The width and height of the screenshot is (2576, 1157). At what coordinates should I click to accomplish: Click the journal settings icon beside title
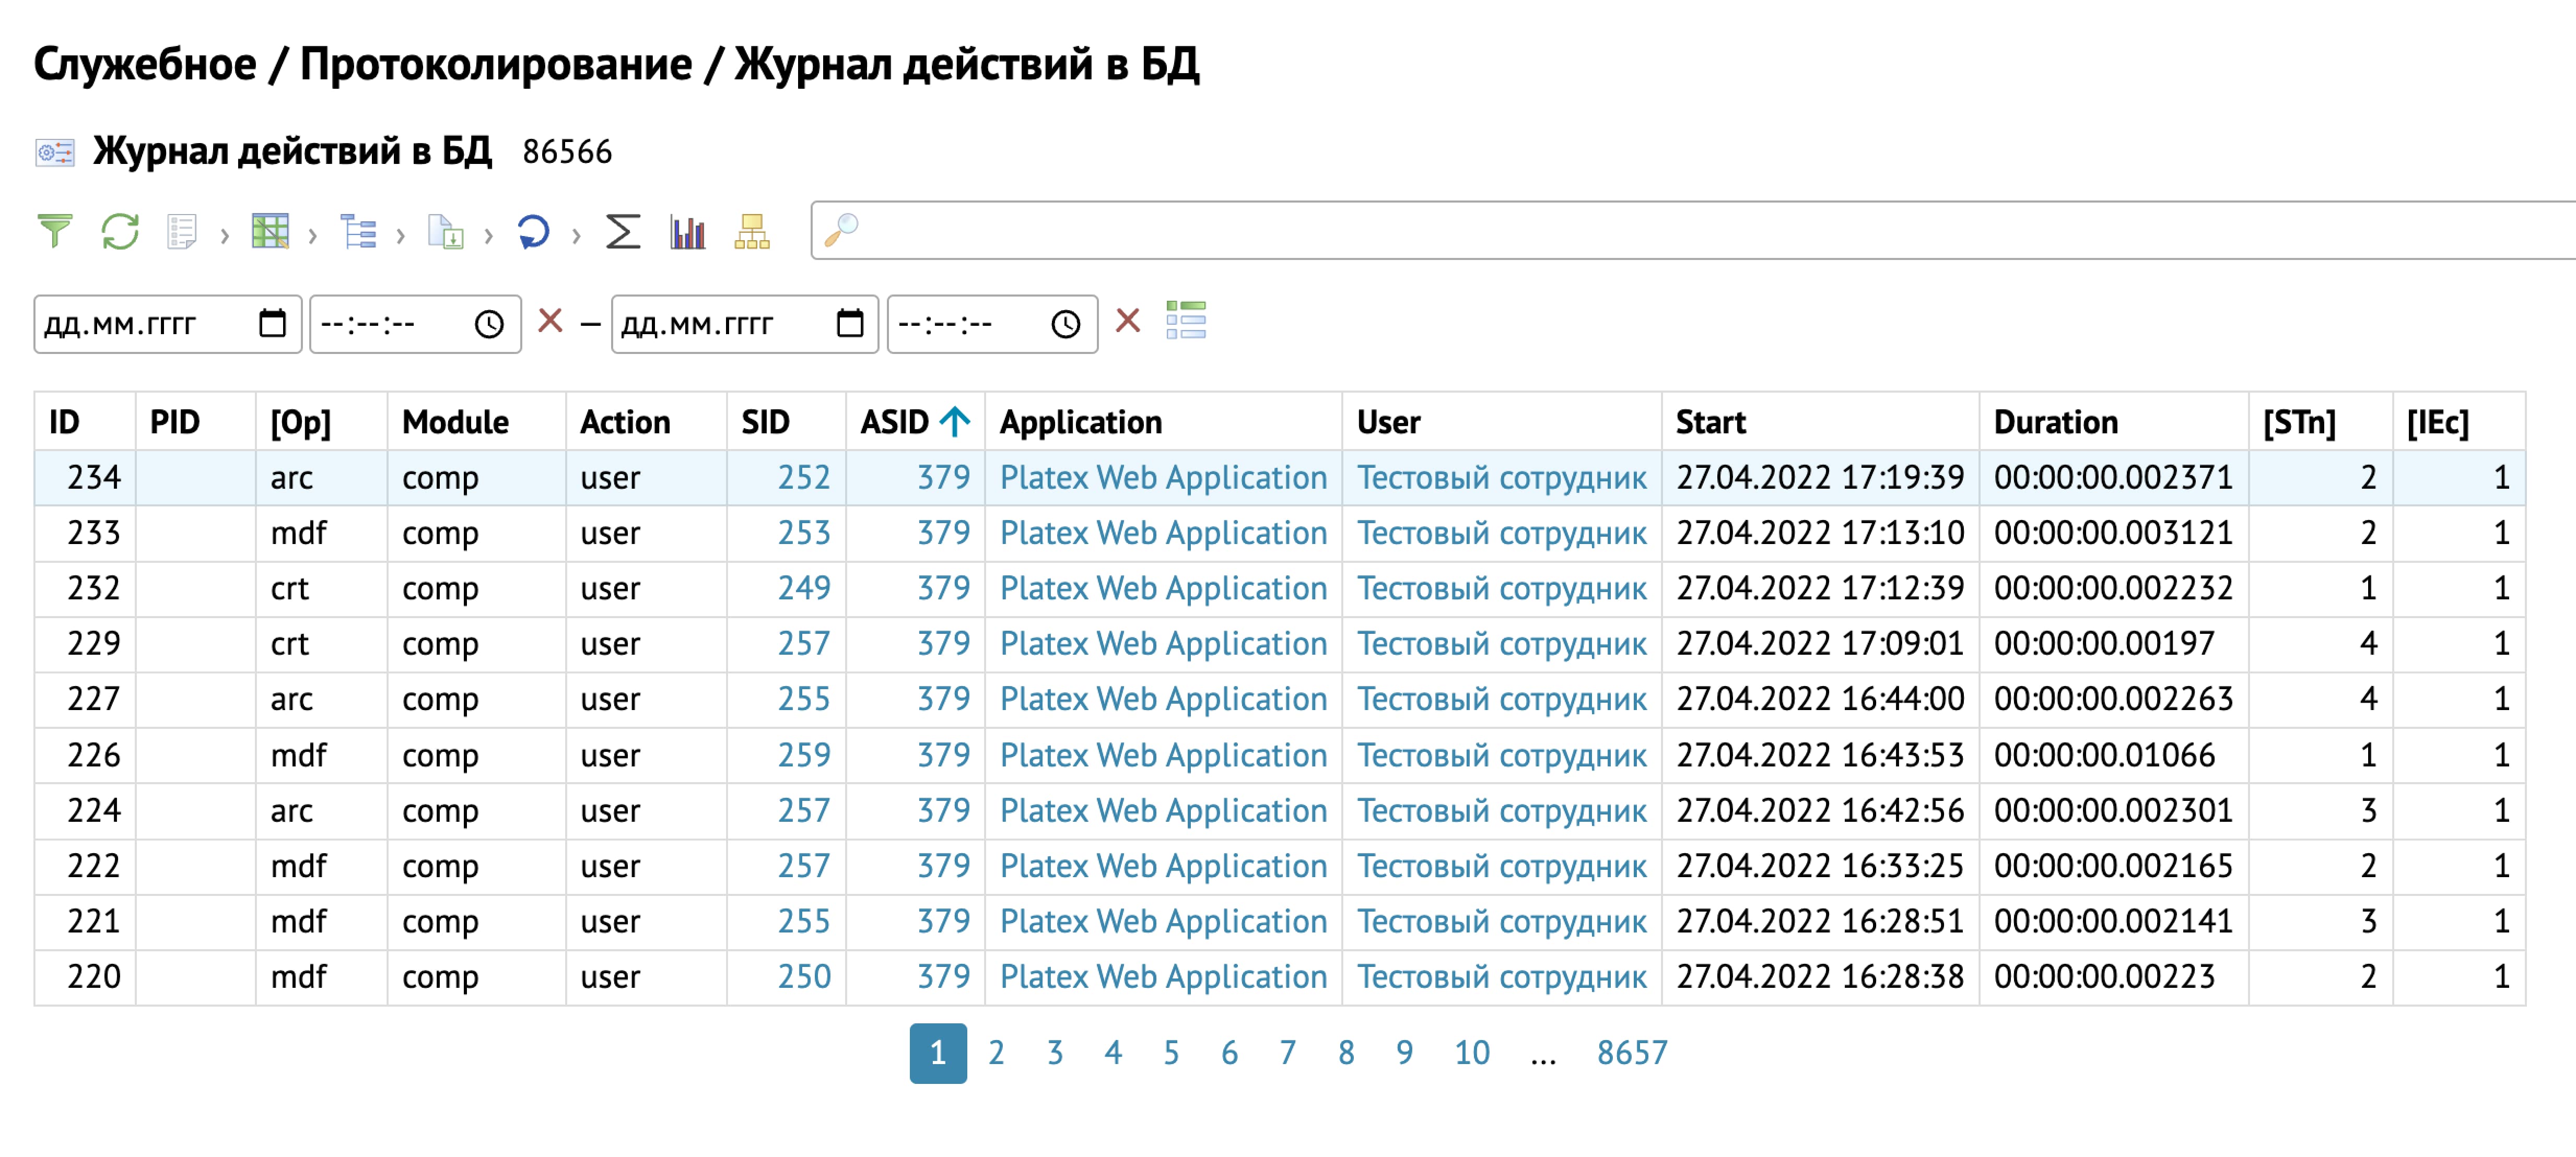[x=55, y=152]
